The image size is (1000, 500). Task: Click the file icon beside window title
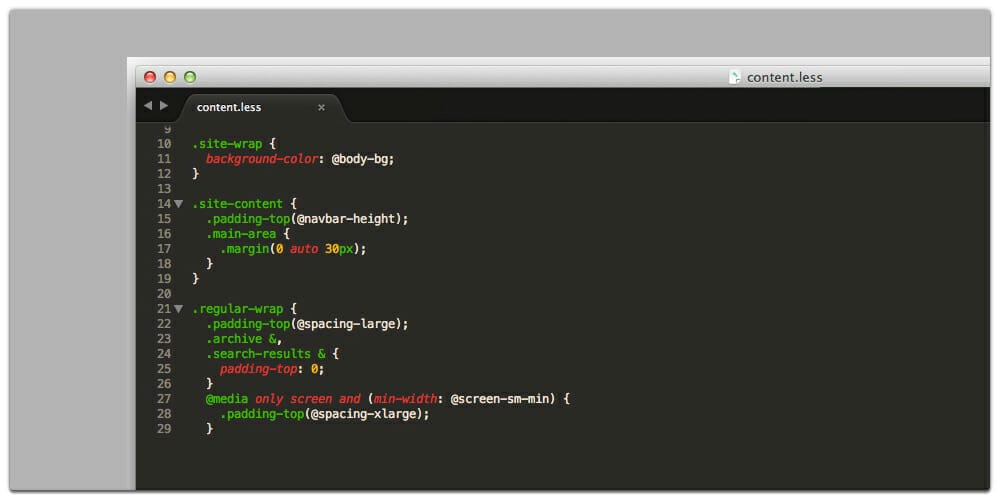[735, 77]
